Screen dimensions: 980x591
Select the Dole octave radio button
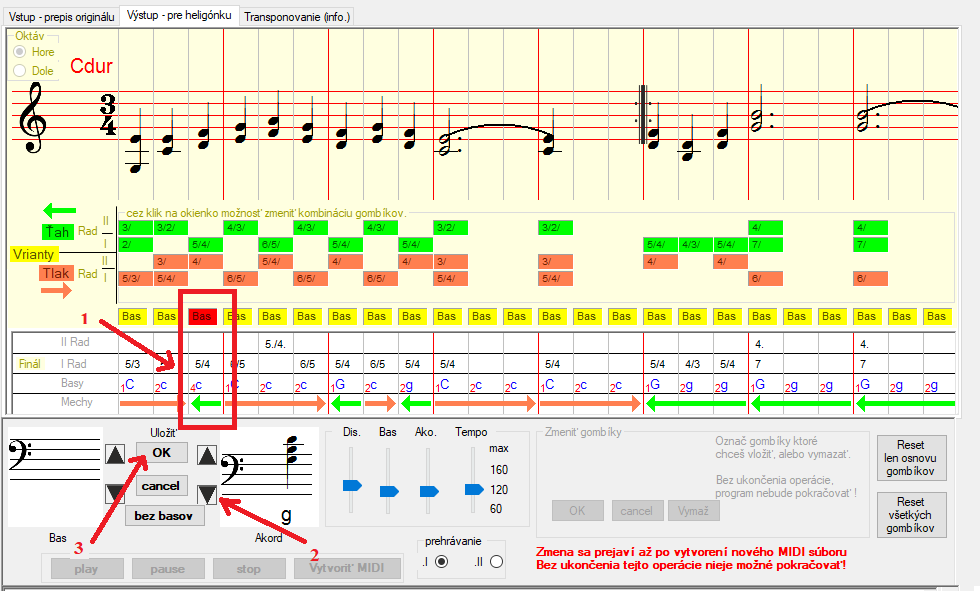[x=20, y=71]
